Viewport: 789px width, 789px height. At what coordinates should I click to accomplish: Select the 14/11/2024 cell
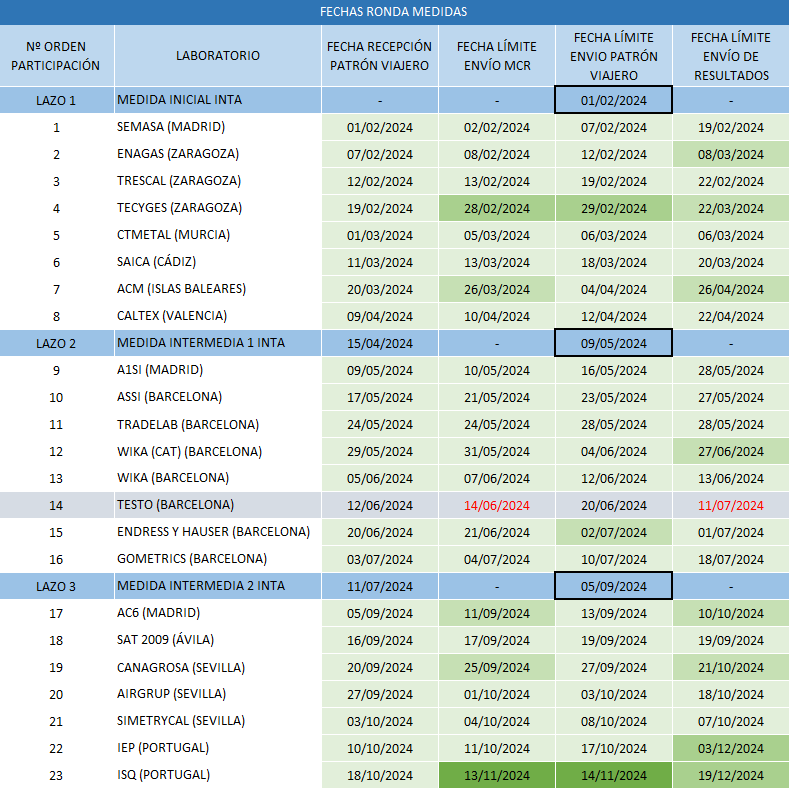tap(613, 775)
